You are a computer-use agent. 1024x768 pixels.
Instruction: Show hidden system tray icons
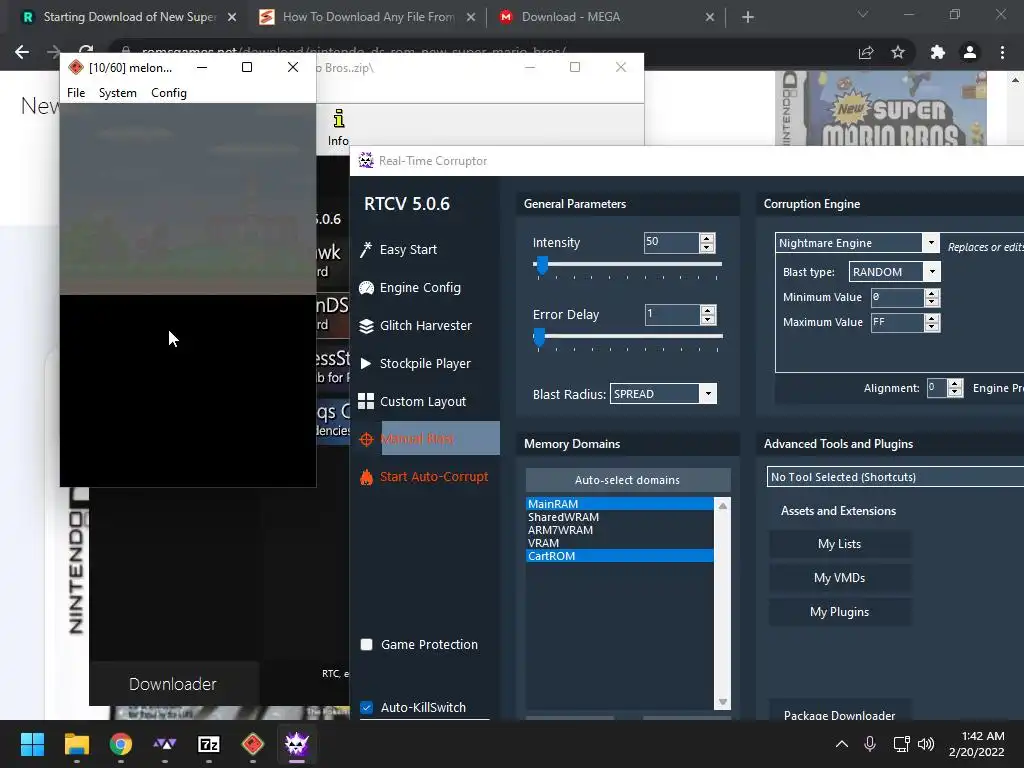coord(842,744)
